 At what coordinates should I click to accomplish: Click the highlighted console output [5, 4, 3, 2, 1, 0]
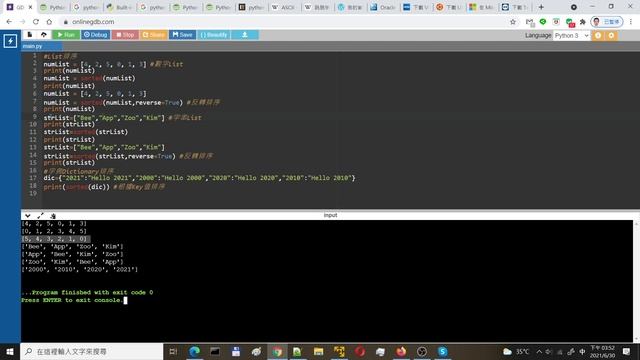[56, 239]
